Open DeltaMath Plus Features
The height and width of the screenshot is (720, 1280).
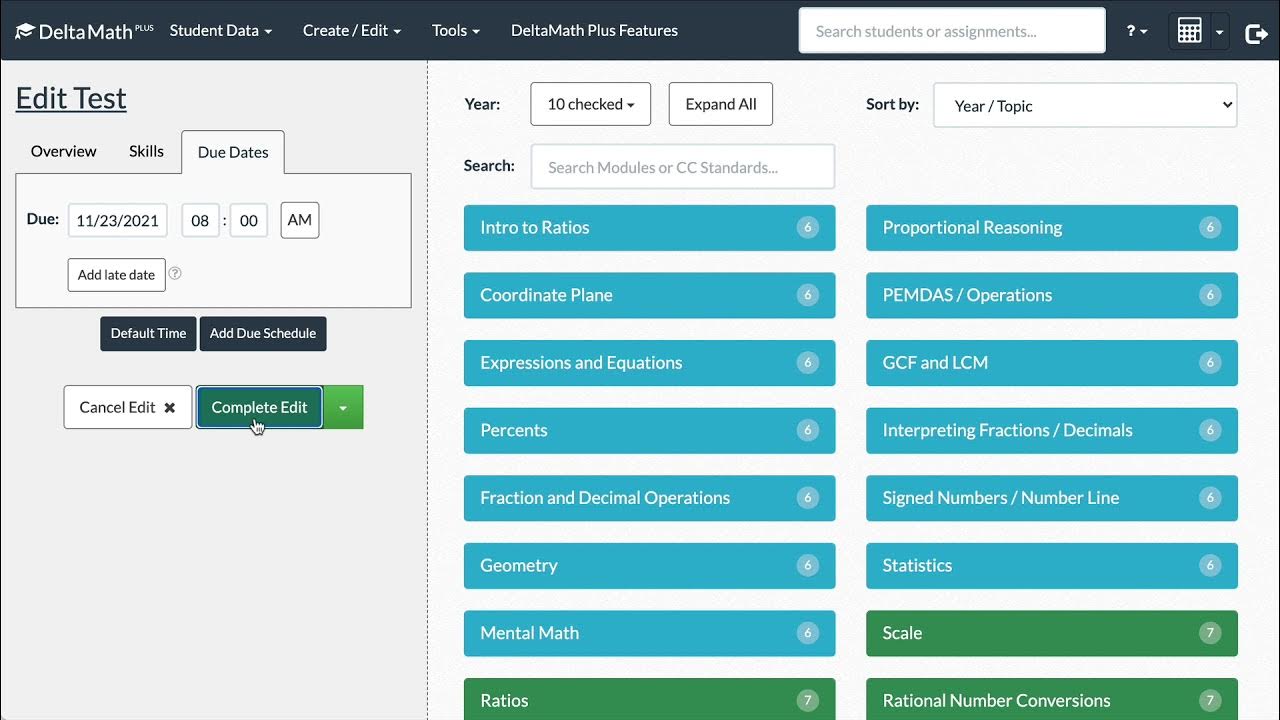(x=594, y=31)
